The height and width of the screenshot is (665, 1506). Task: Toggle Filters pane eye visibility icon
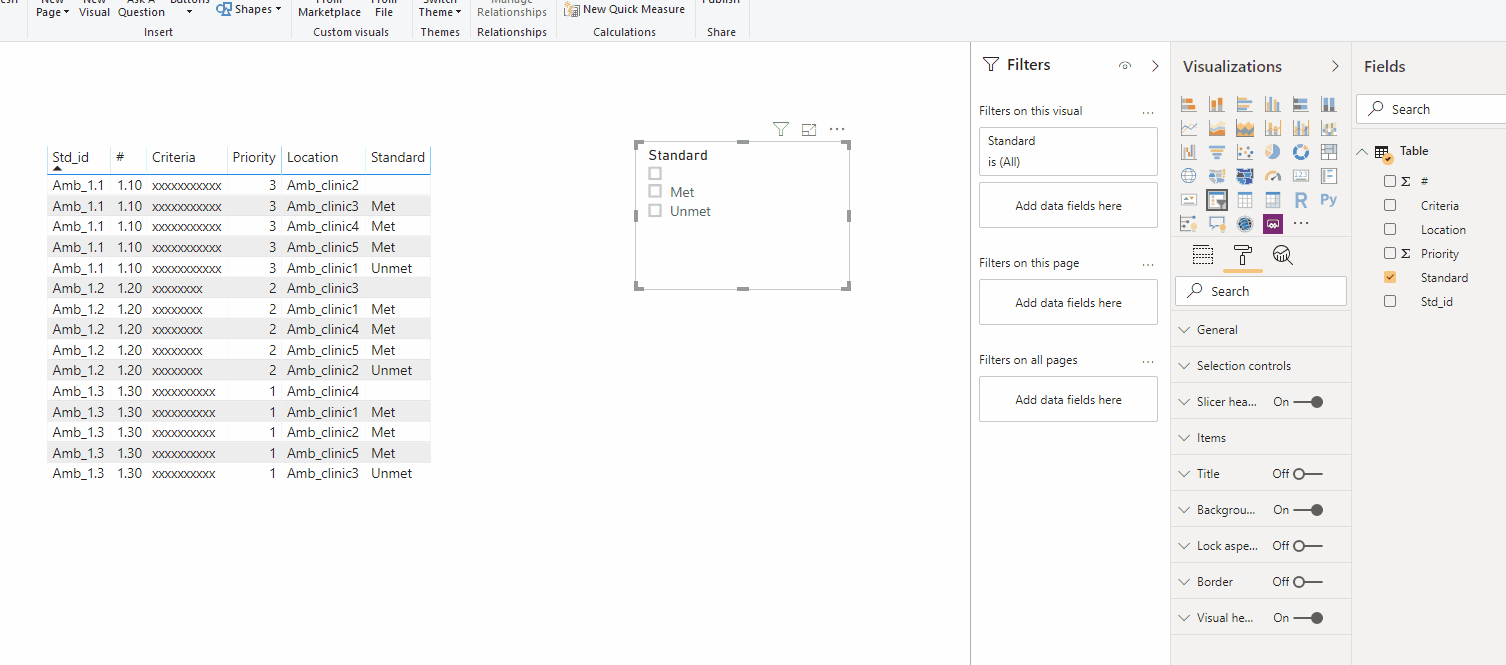(1125, 66)
